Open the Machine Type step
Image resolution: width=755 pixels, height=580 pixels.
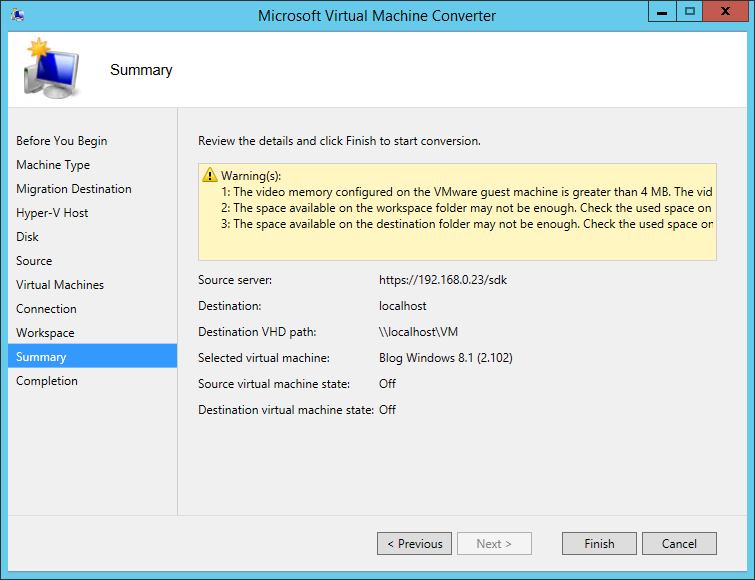click(x=53, y=165)
